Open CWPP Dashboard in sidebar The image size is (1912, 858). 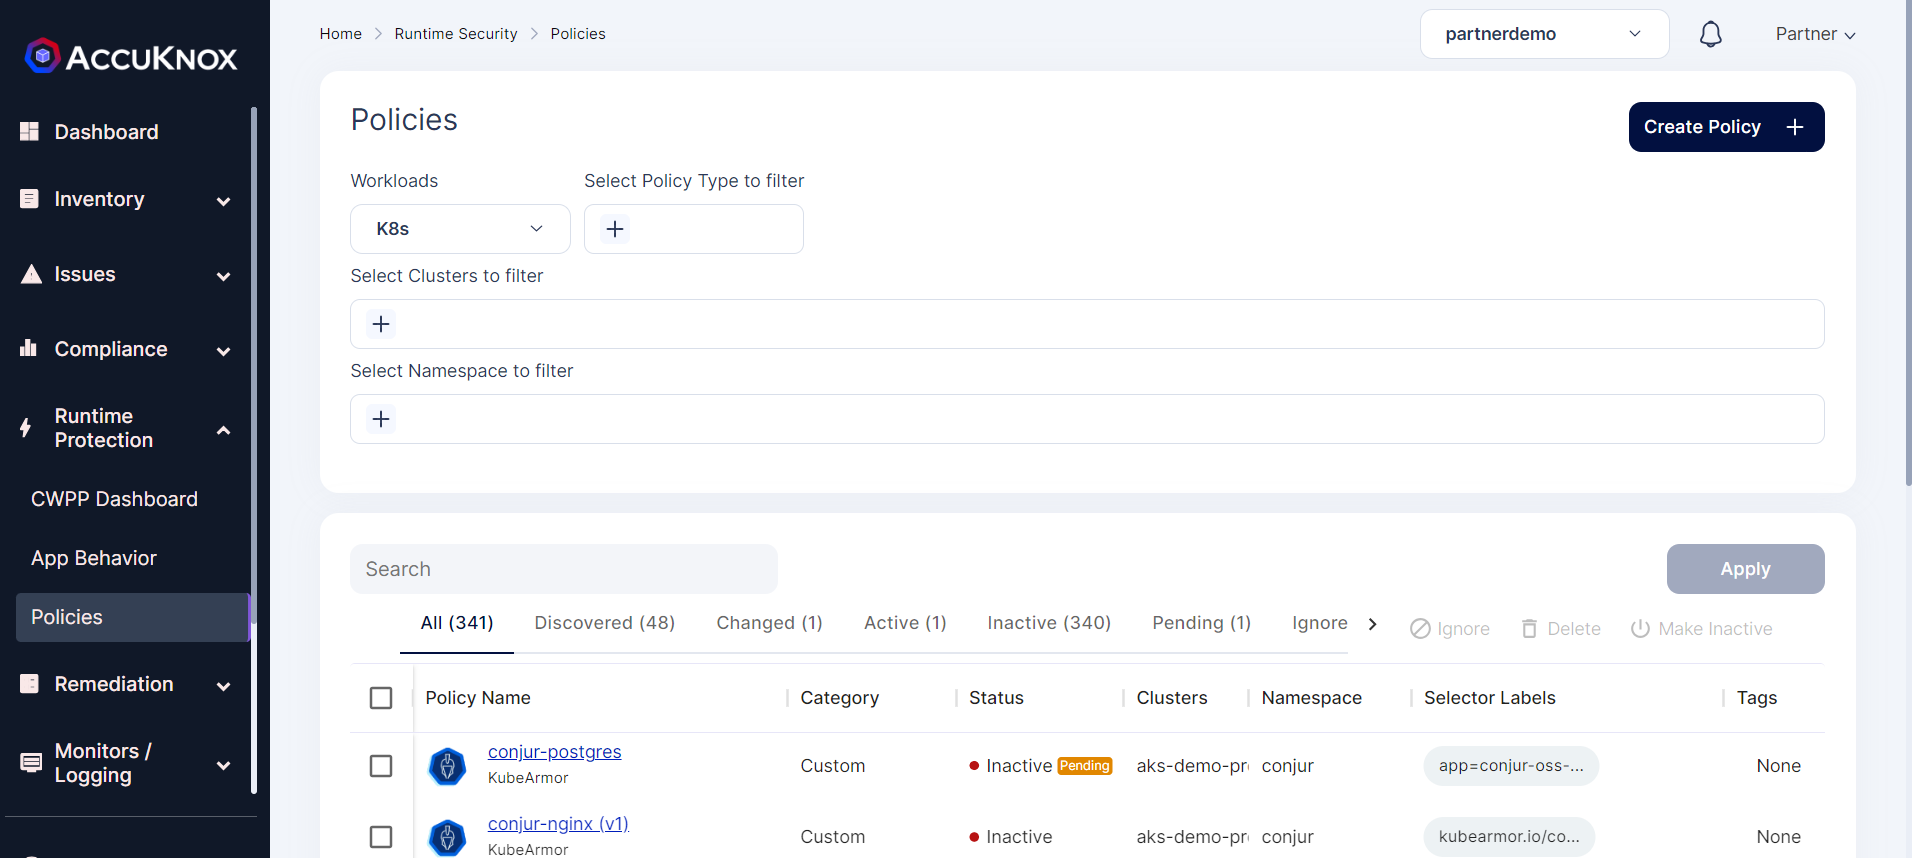click(114, 499)
